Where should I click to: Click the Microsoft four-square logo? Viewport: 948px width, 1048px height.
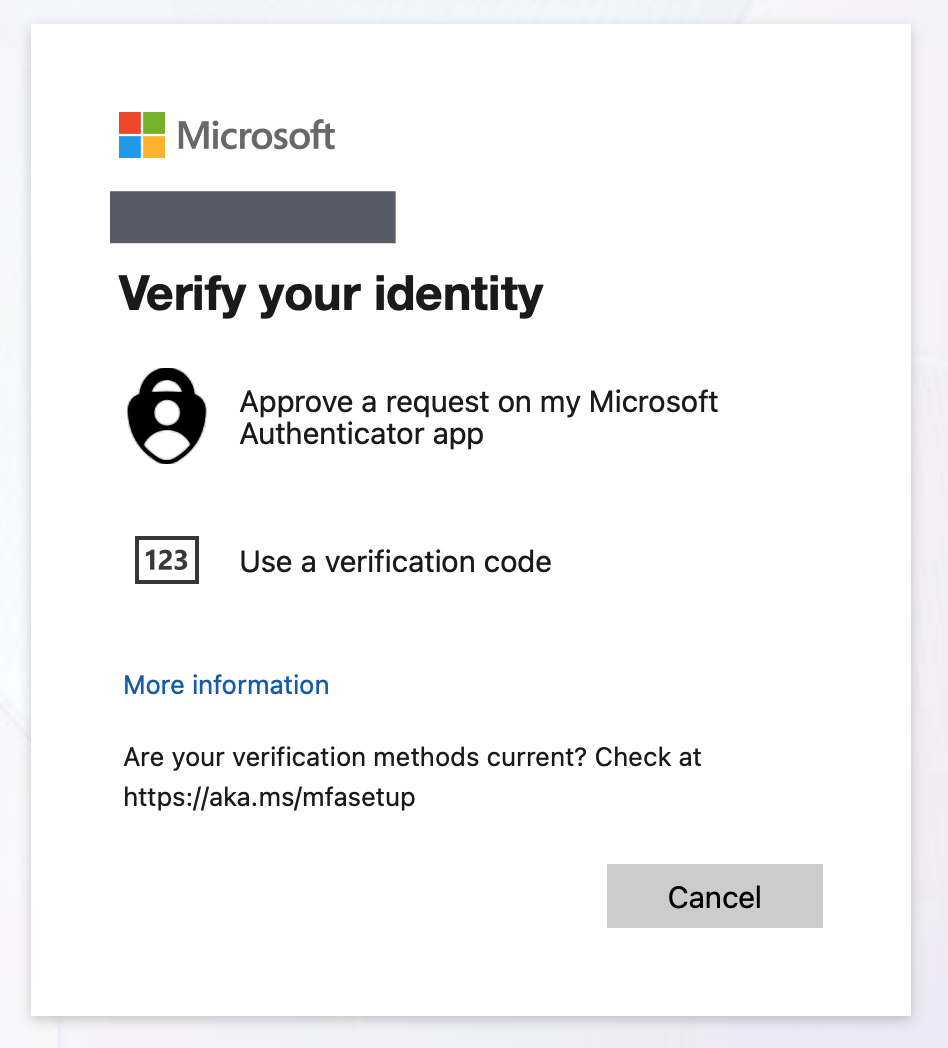click(142, 135)
